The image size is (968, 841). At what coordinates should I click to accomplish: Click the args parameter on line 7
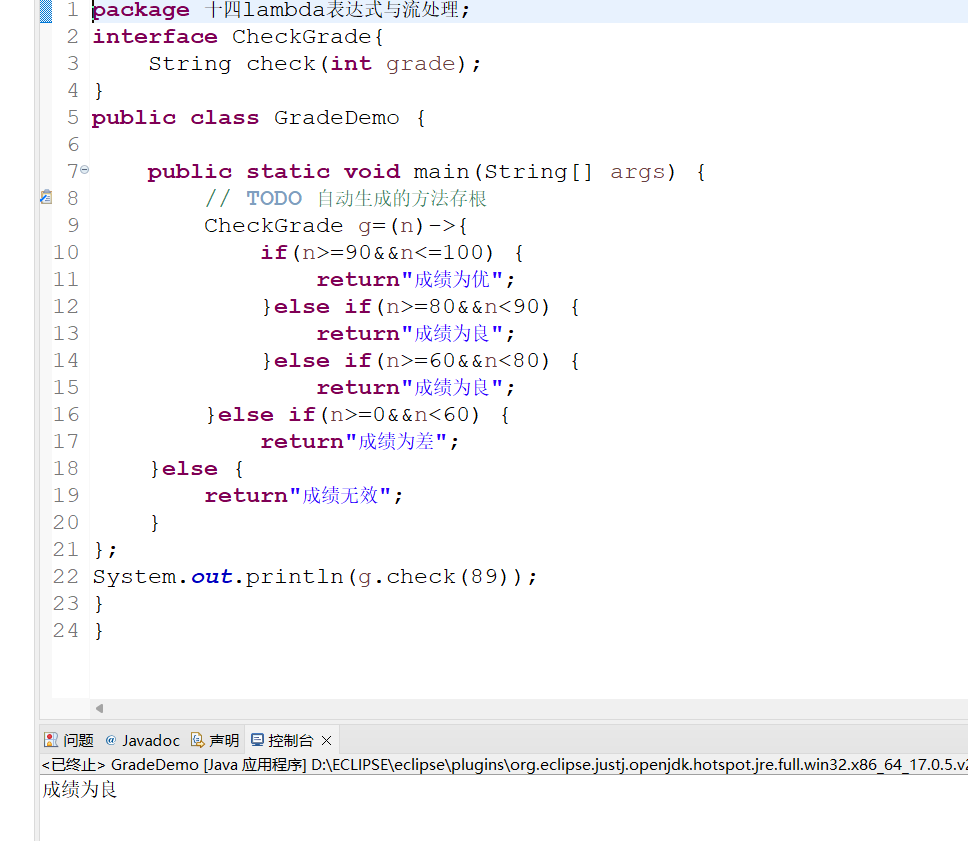pyautogui.click(x=638, y=171)
